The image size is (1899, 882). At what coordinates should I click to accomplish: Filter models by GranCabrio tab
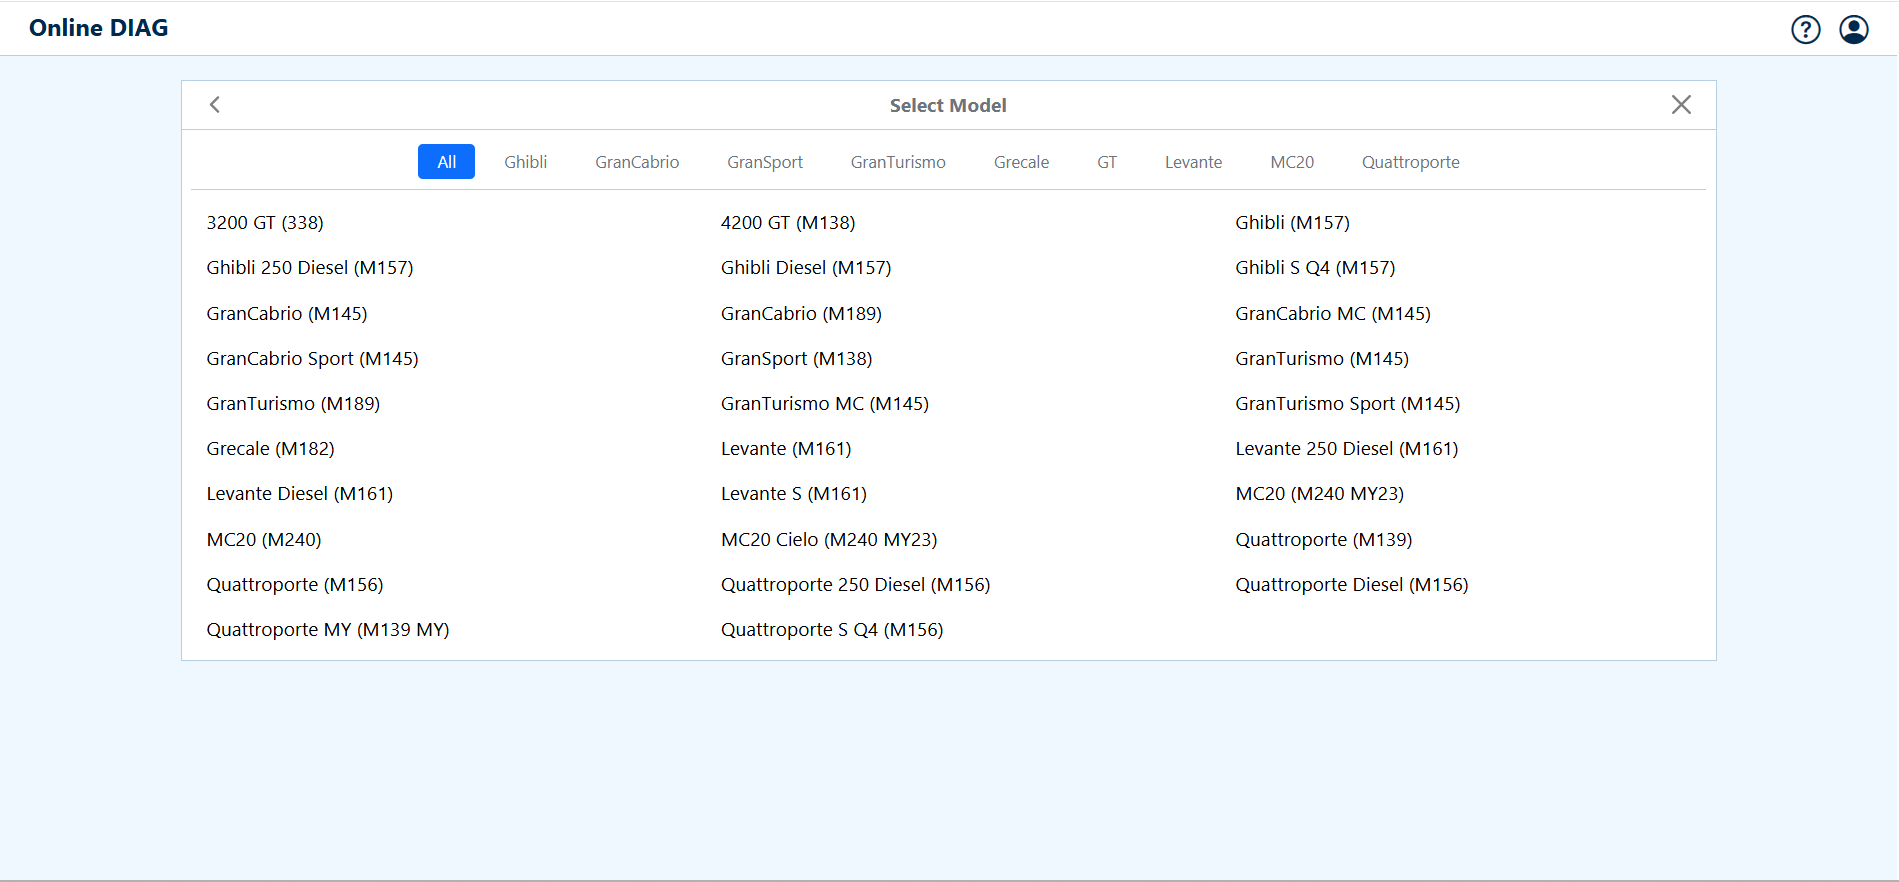tap(636, 162)
